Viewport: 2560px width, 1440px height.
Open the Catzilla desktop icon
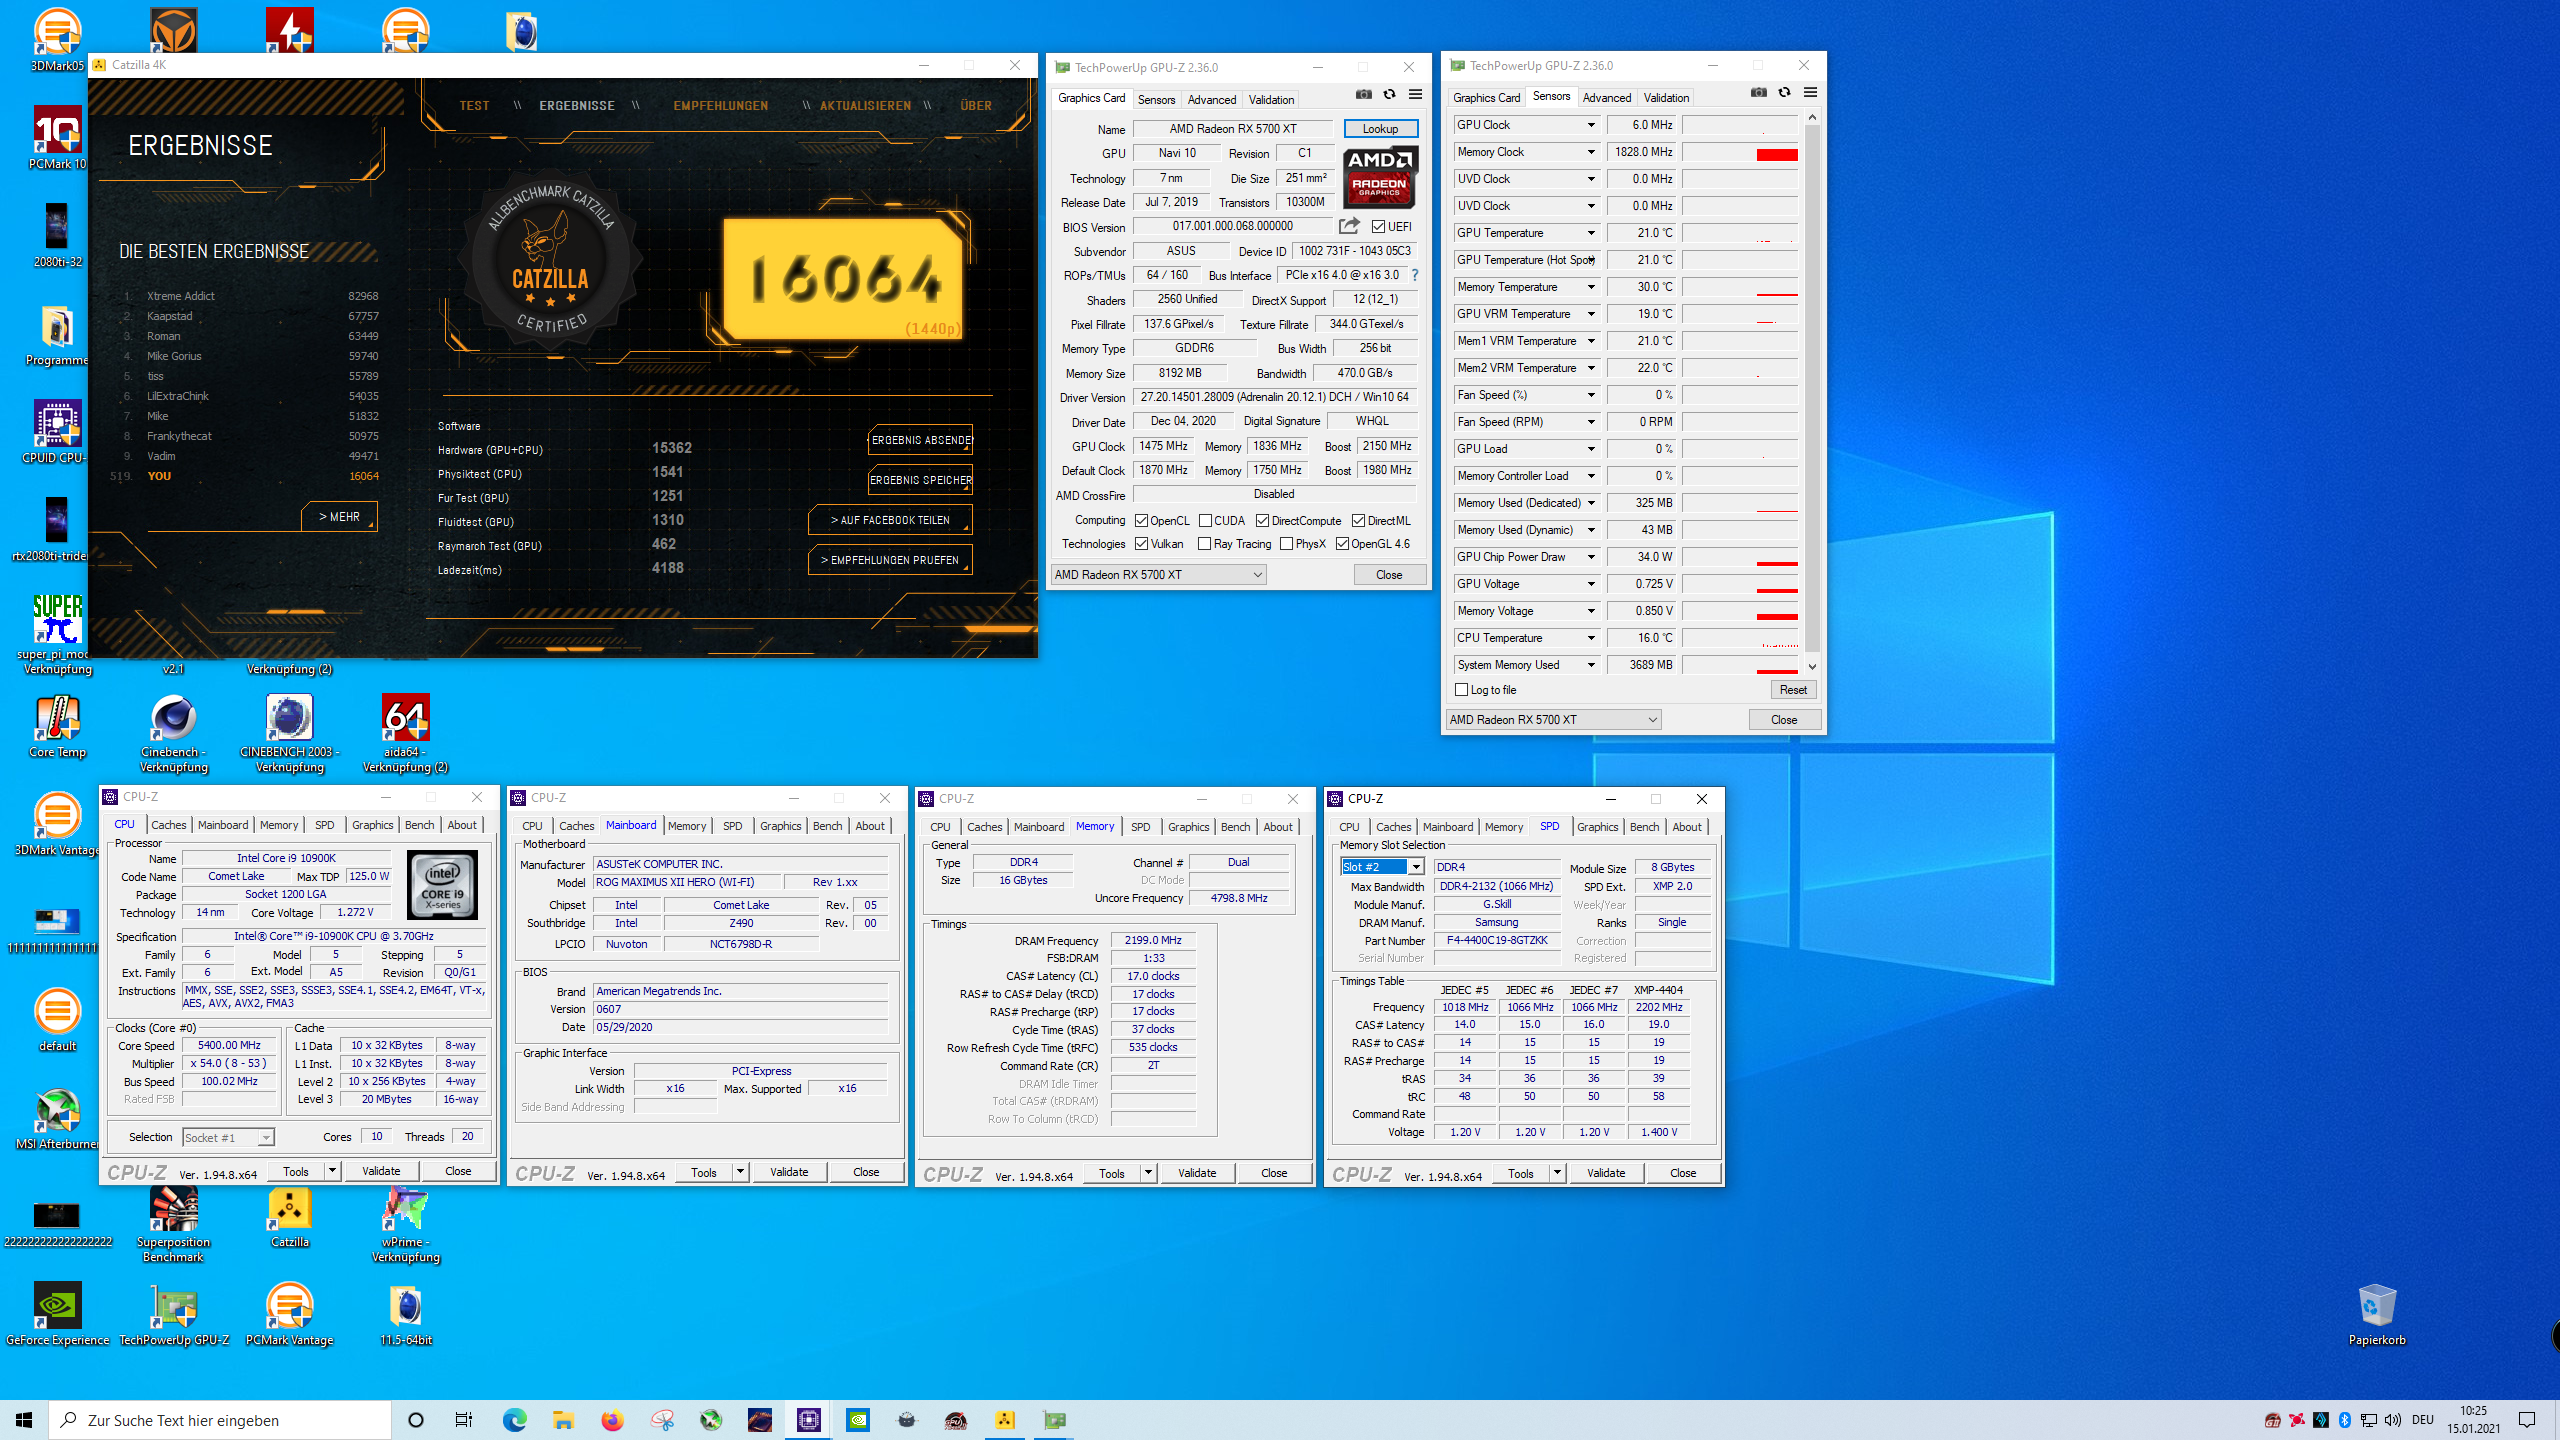click(x=289, y=1215)
